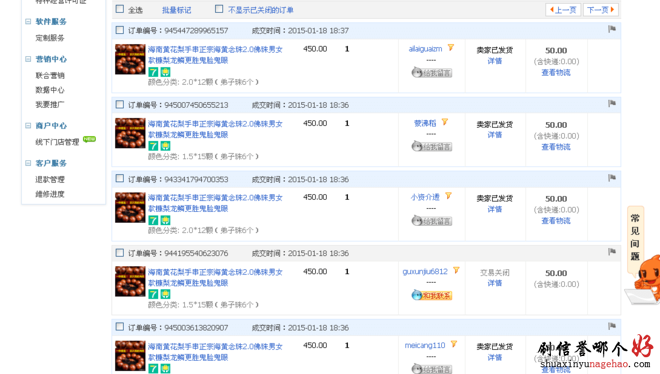Click 批量标记 batch mark link

(176, 10)
